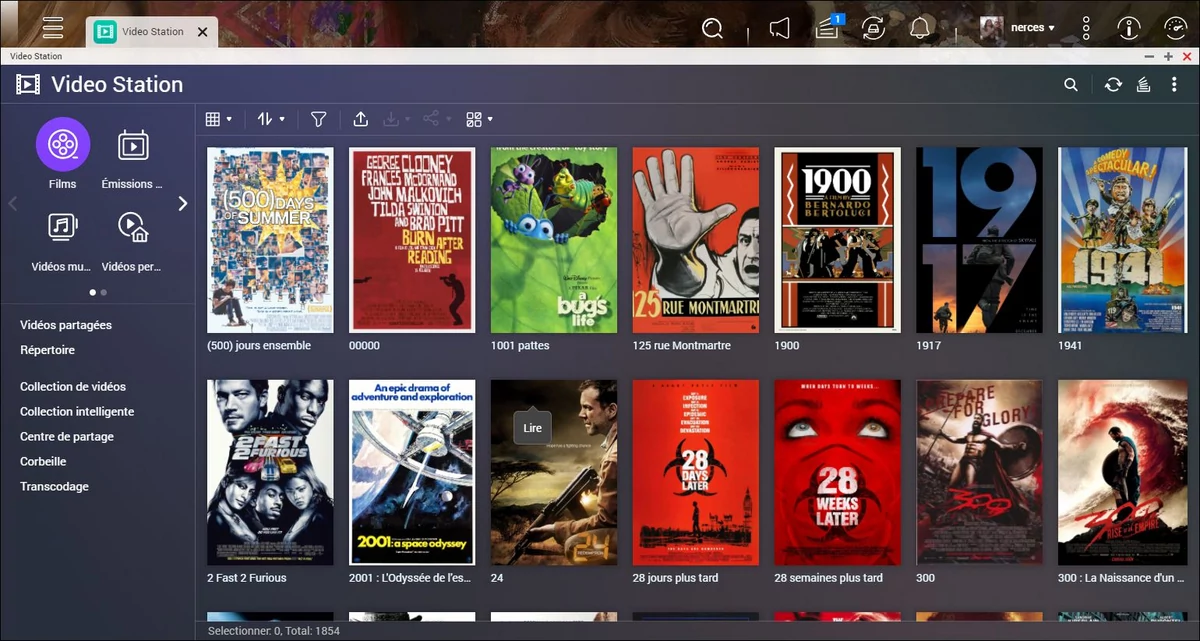Click the title 28 semaines plus tard
Screen dimensions: 1200x641
coord(829,578)
